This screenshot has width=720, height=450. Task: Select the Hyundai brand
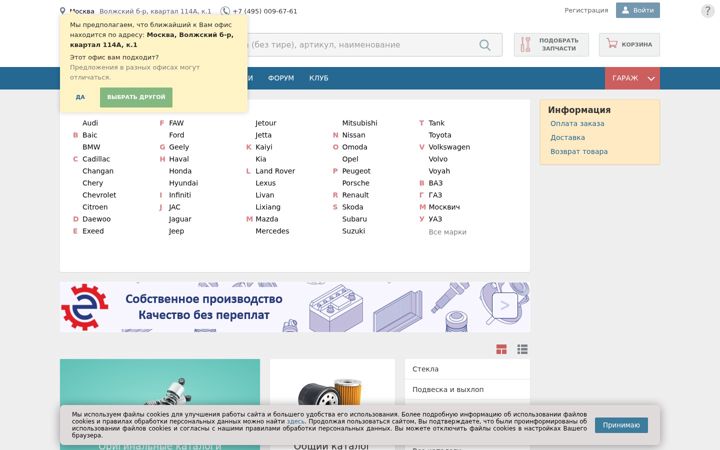[x=183, y=183]
